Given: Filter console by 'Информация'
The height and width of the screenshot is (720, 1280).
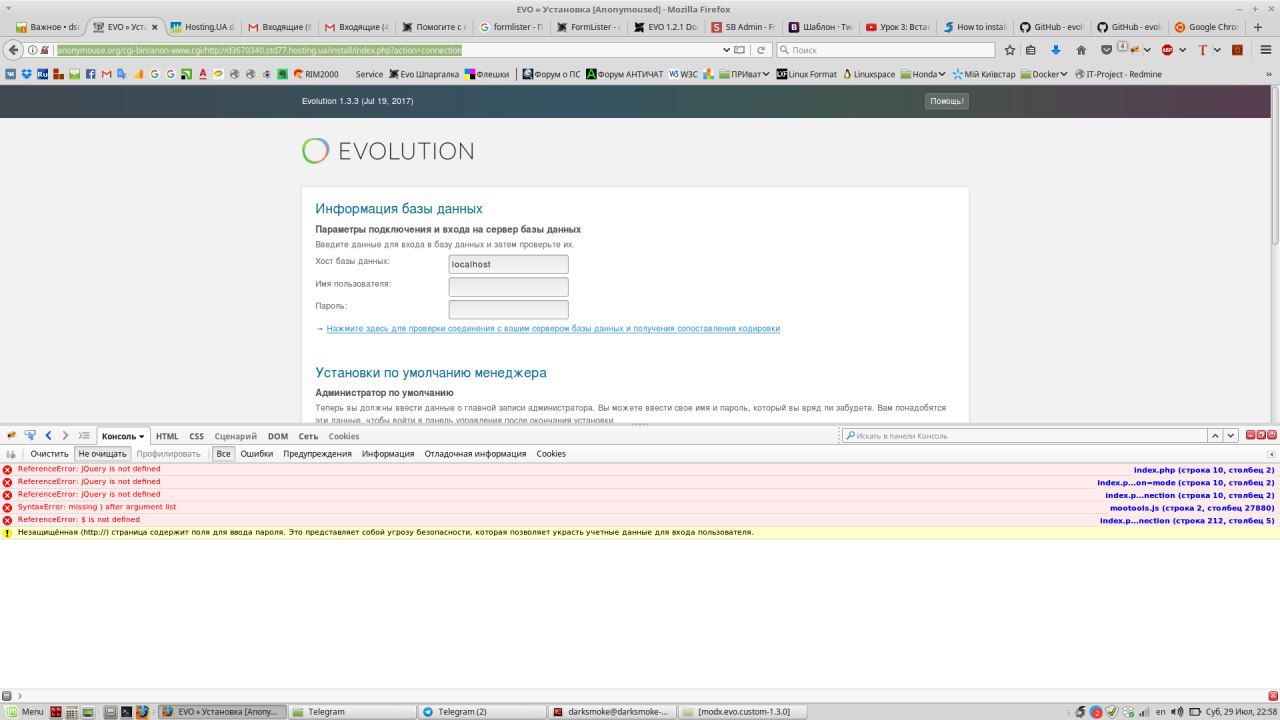Looking at the screenshot, I should tap(388, 454).
